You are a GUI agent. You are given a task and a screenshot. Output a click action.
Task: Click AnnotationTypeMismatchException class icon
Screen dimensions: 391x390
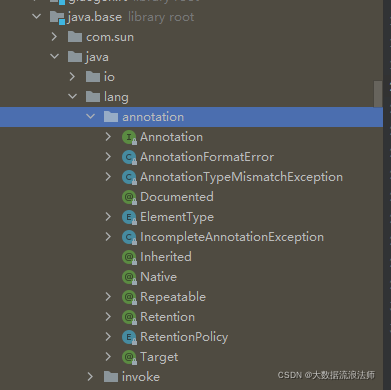click(129, 177)
